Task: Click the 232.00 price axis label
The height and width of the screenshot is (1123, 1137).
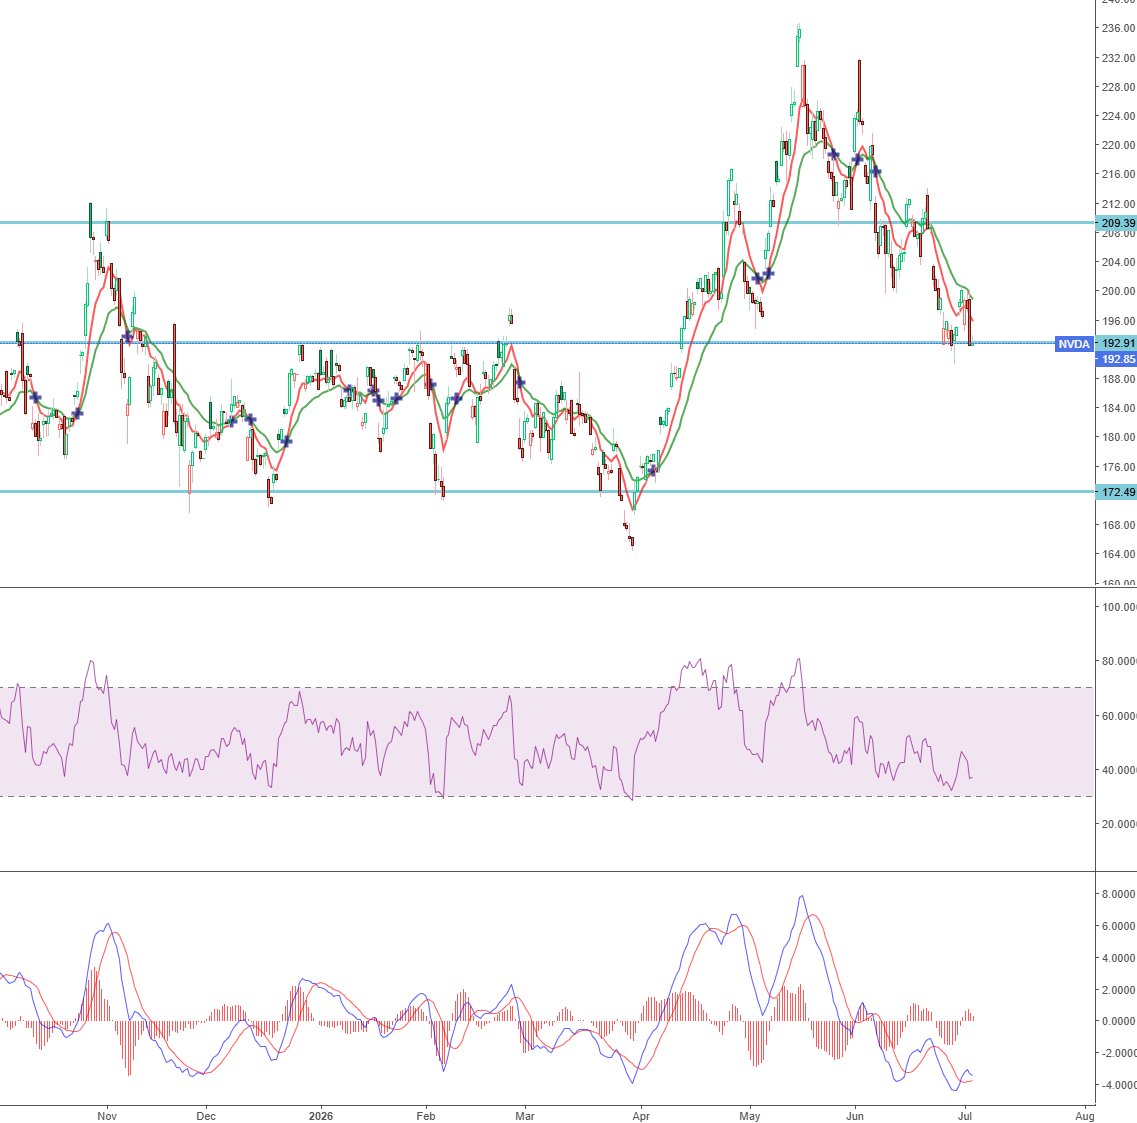Action: [1118, 57]
